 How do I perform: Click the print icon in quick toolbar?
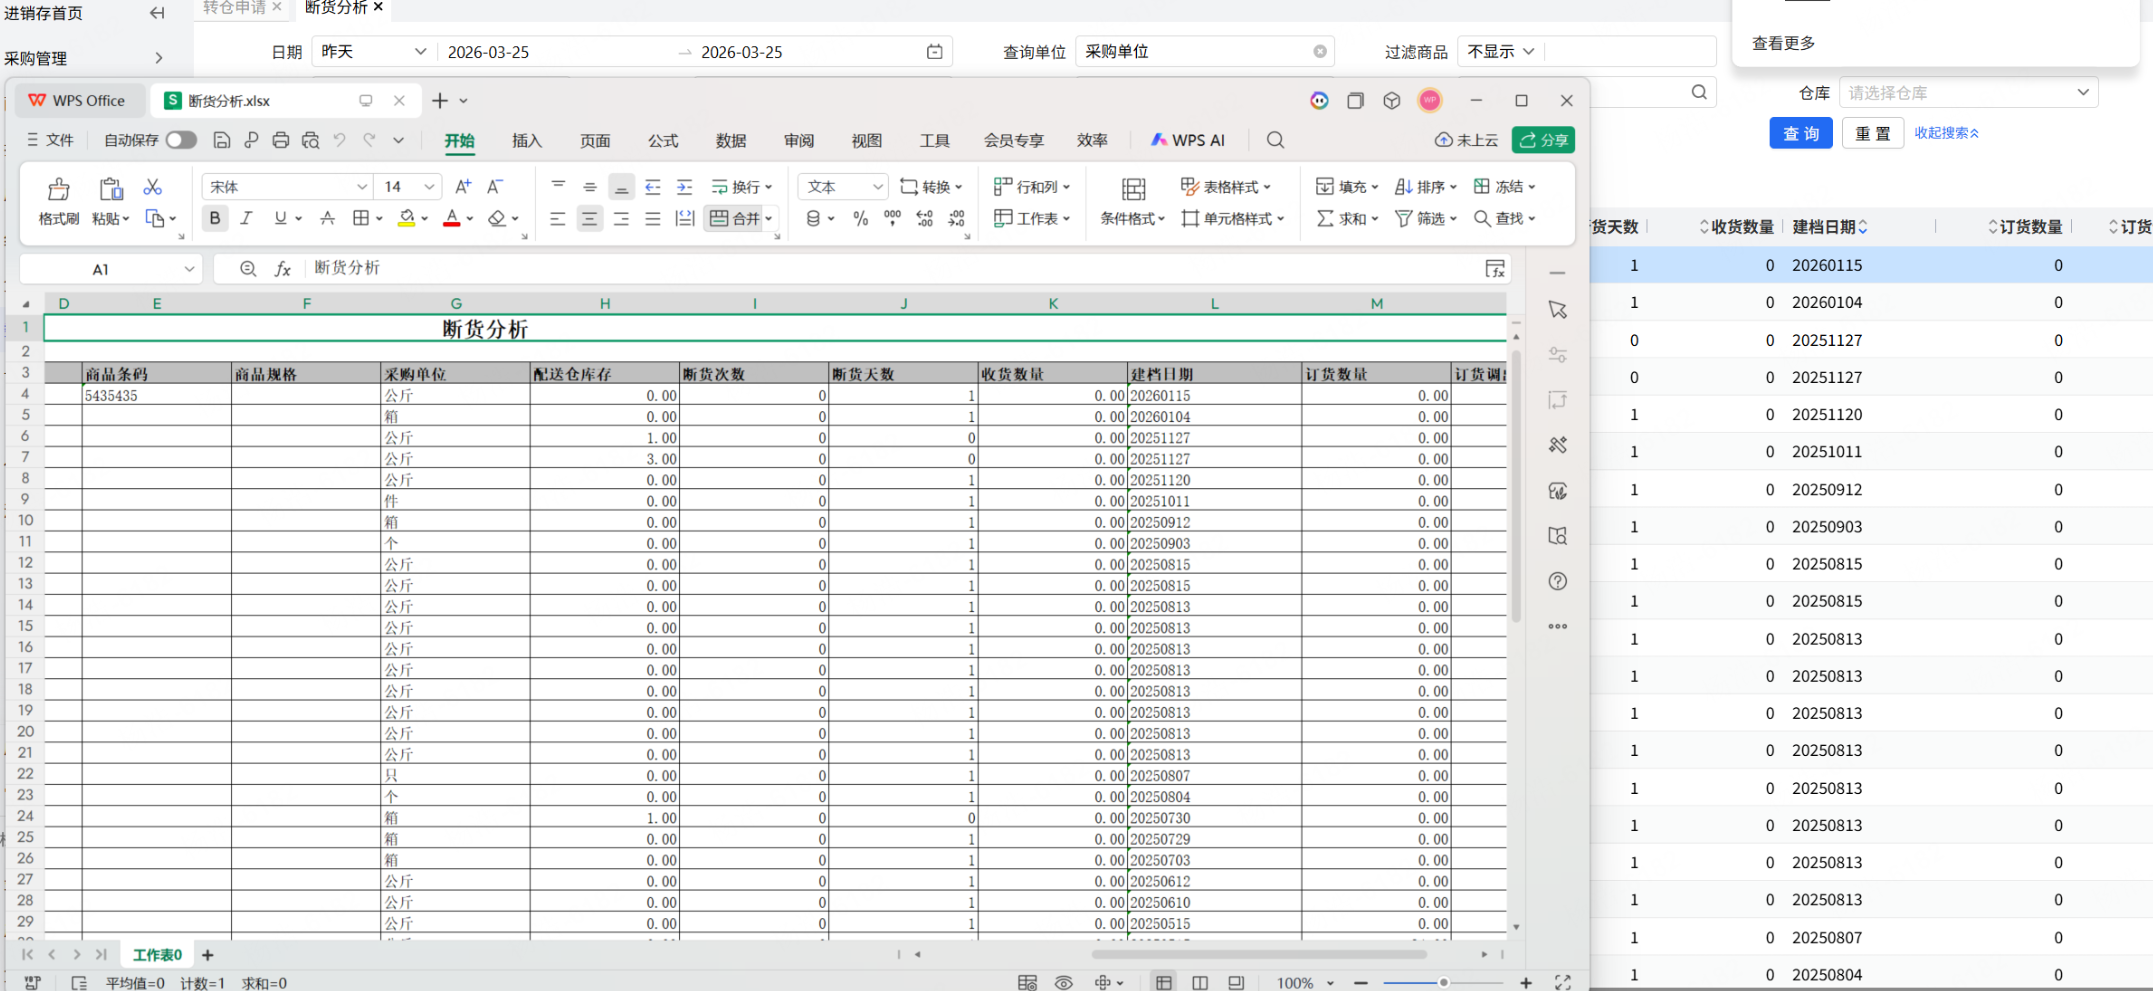click(x=281, y=140)
